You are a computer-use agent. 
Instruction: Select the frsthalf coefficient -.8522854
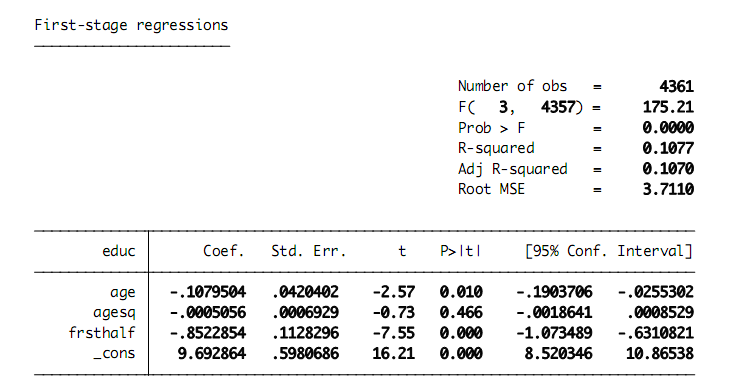point(208,333)
